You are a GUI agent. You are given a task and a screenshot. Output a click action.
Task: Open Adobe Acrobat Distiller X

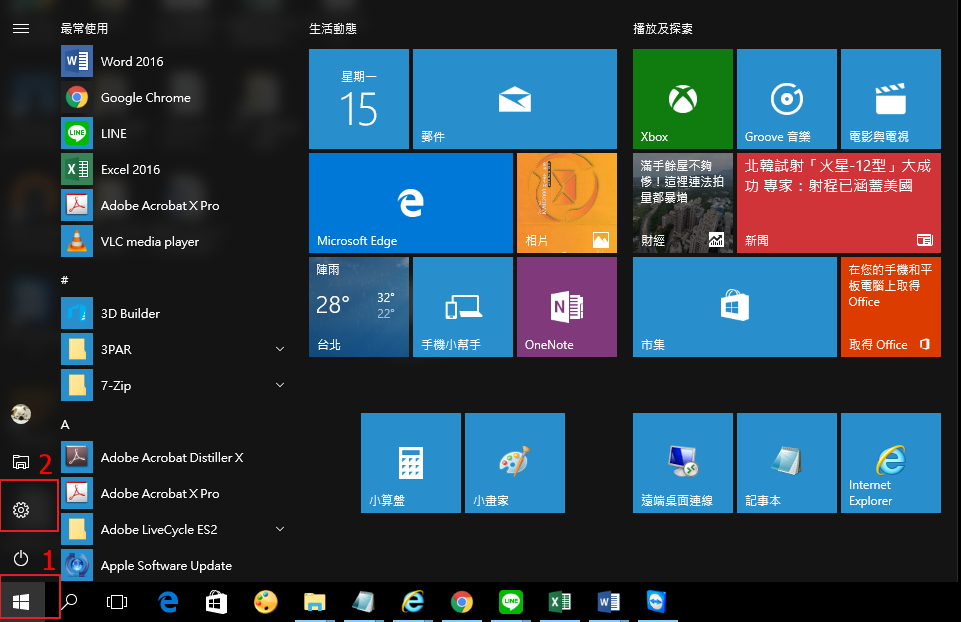[173, 457]
